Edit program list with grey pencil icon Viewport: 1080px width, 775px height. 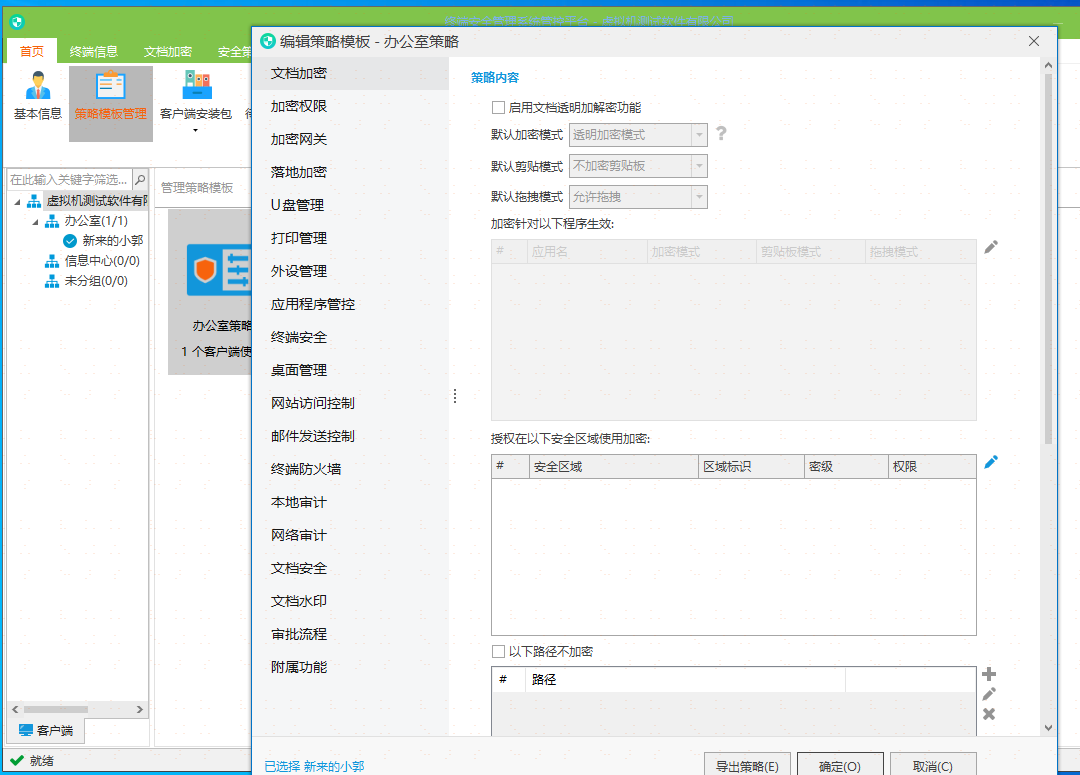990,247
